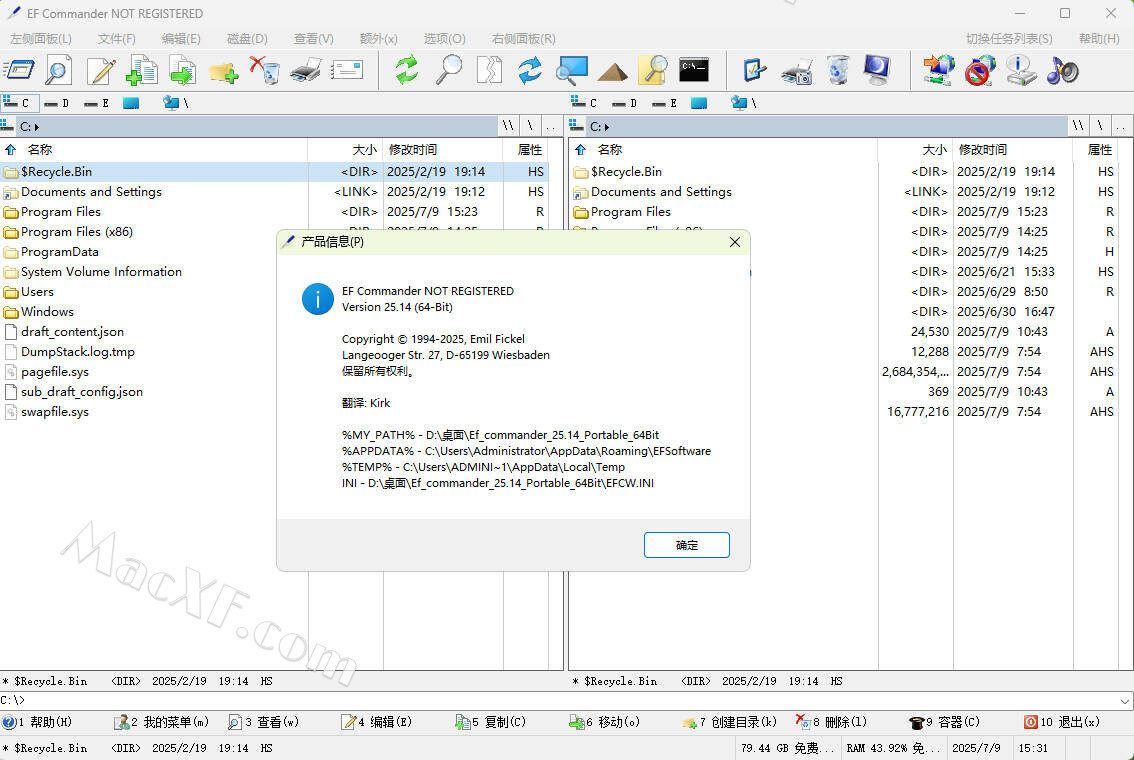Click the command prompt icon in the toolbar
Screen dimensions: 1134x760
pos(693,70)
